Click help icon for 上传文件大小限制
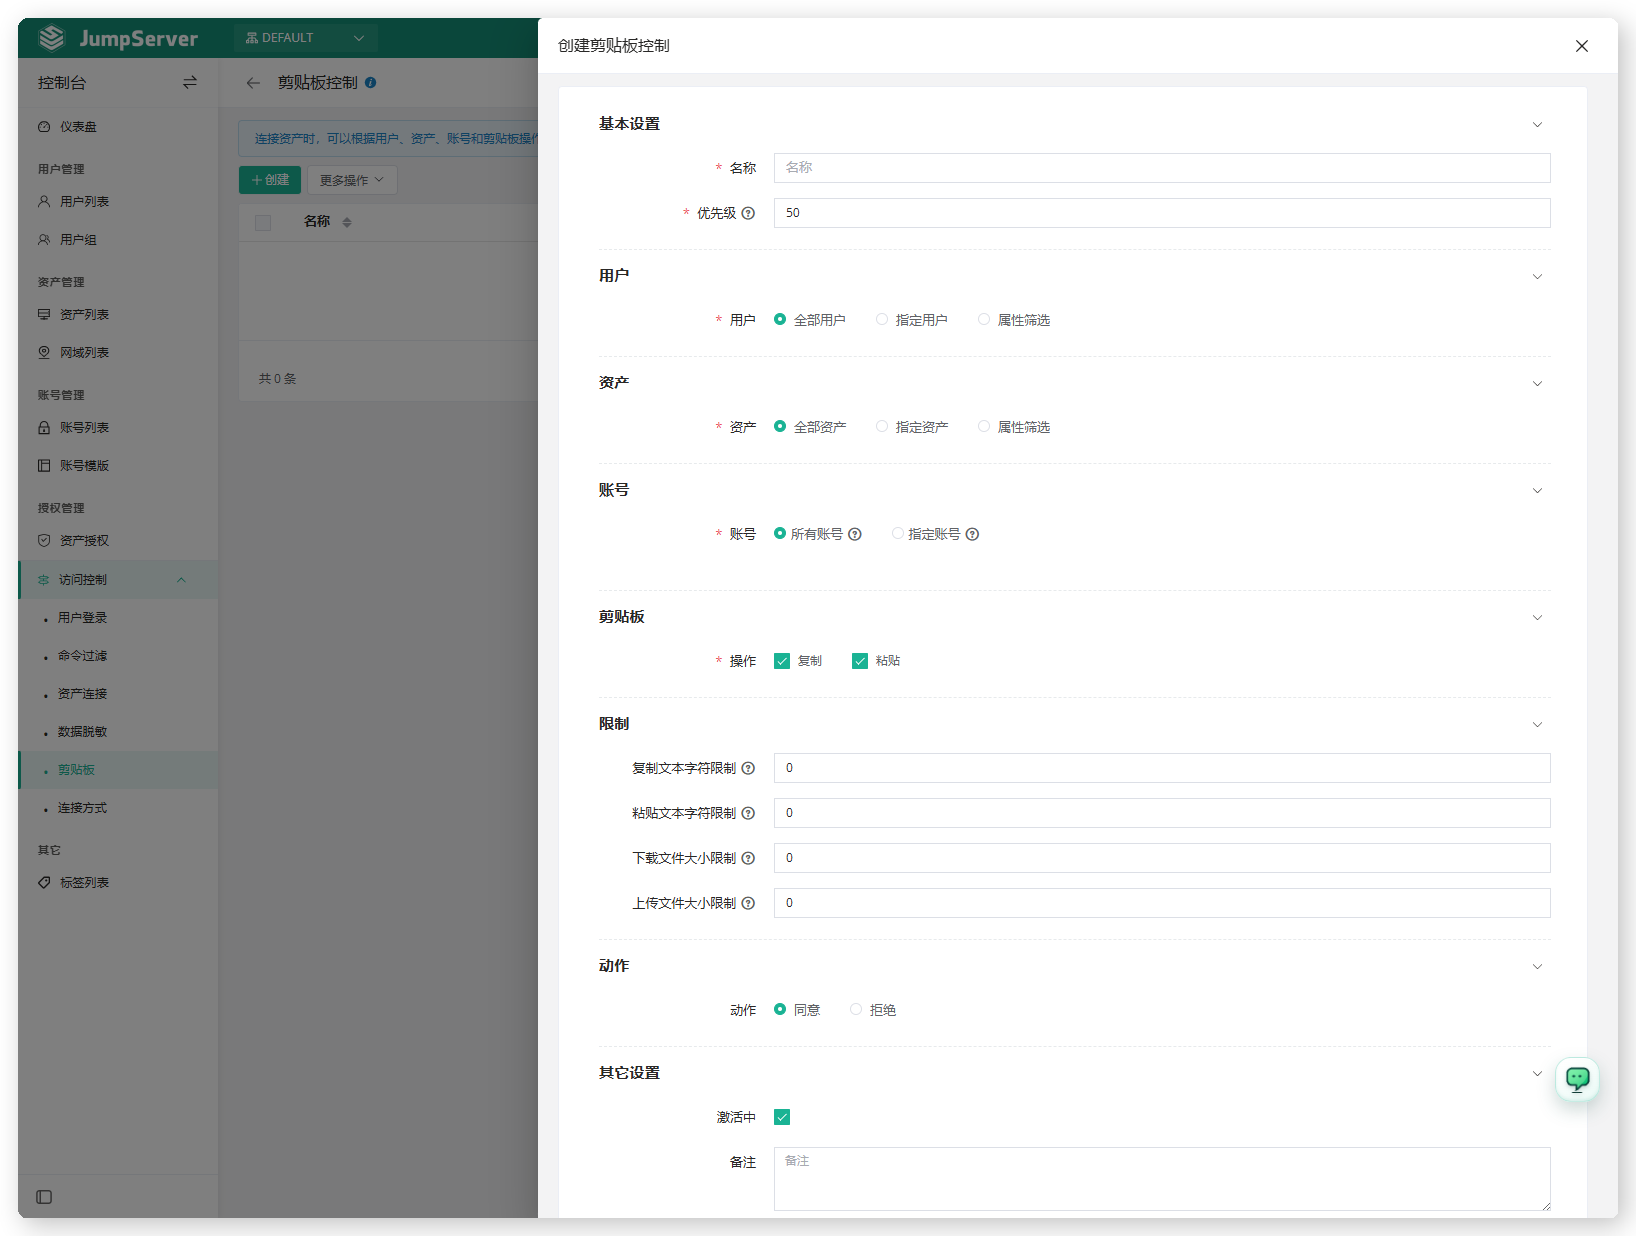1636x1236 pixels. (748, 903)
